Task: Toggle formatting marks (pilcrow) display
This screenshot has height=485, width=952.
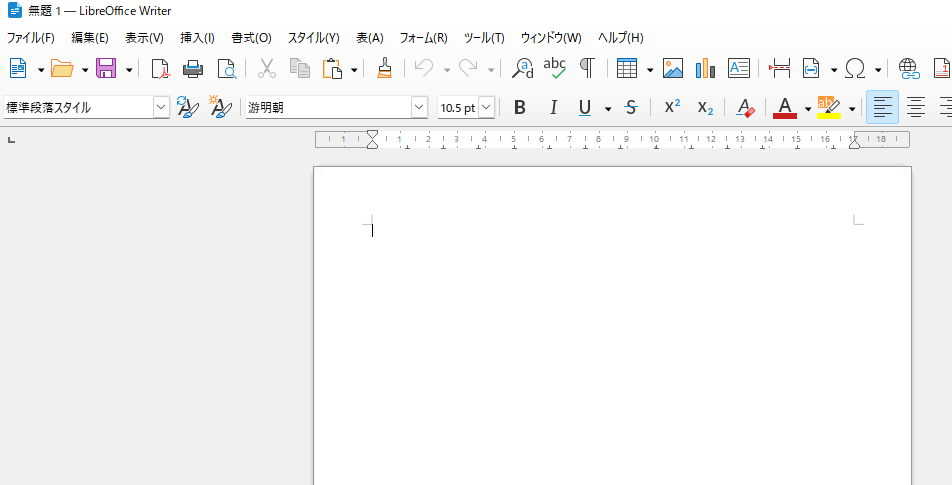Action: 587,69
